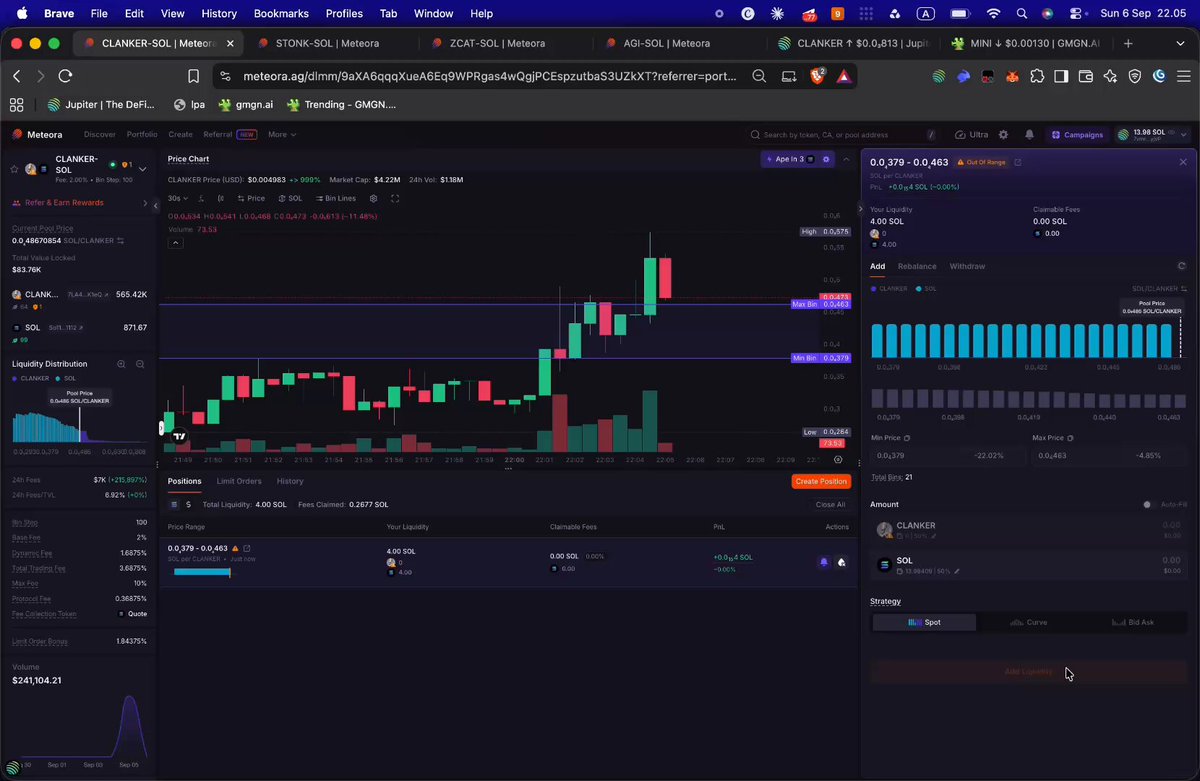
Task: Go to the Portfolio nav item
Action: tap(142, 134)
